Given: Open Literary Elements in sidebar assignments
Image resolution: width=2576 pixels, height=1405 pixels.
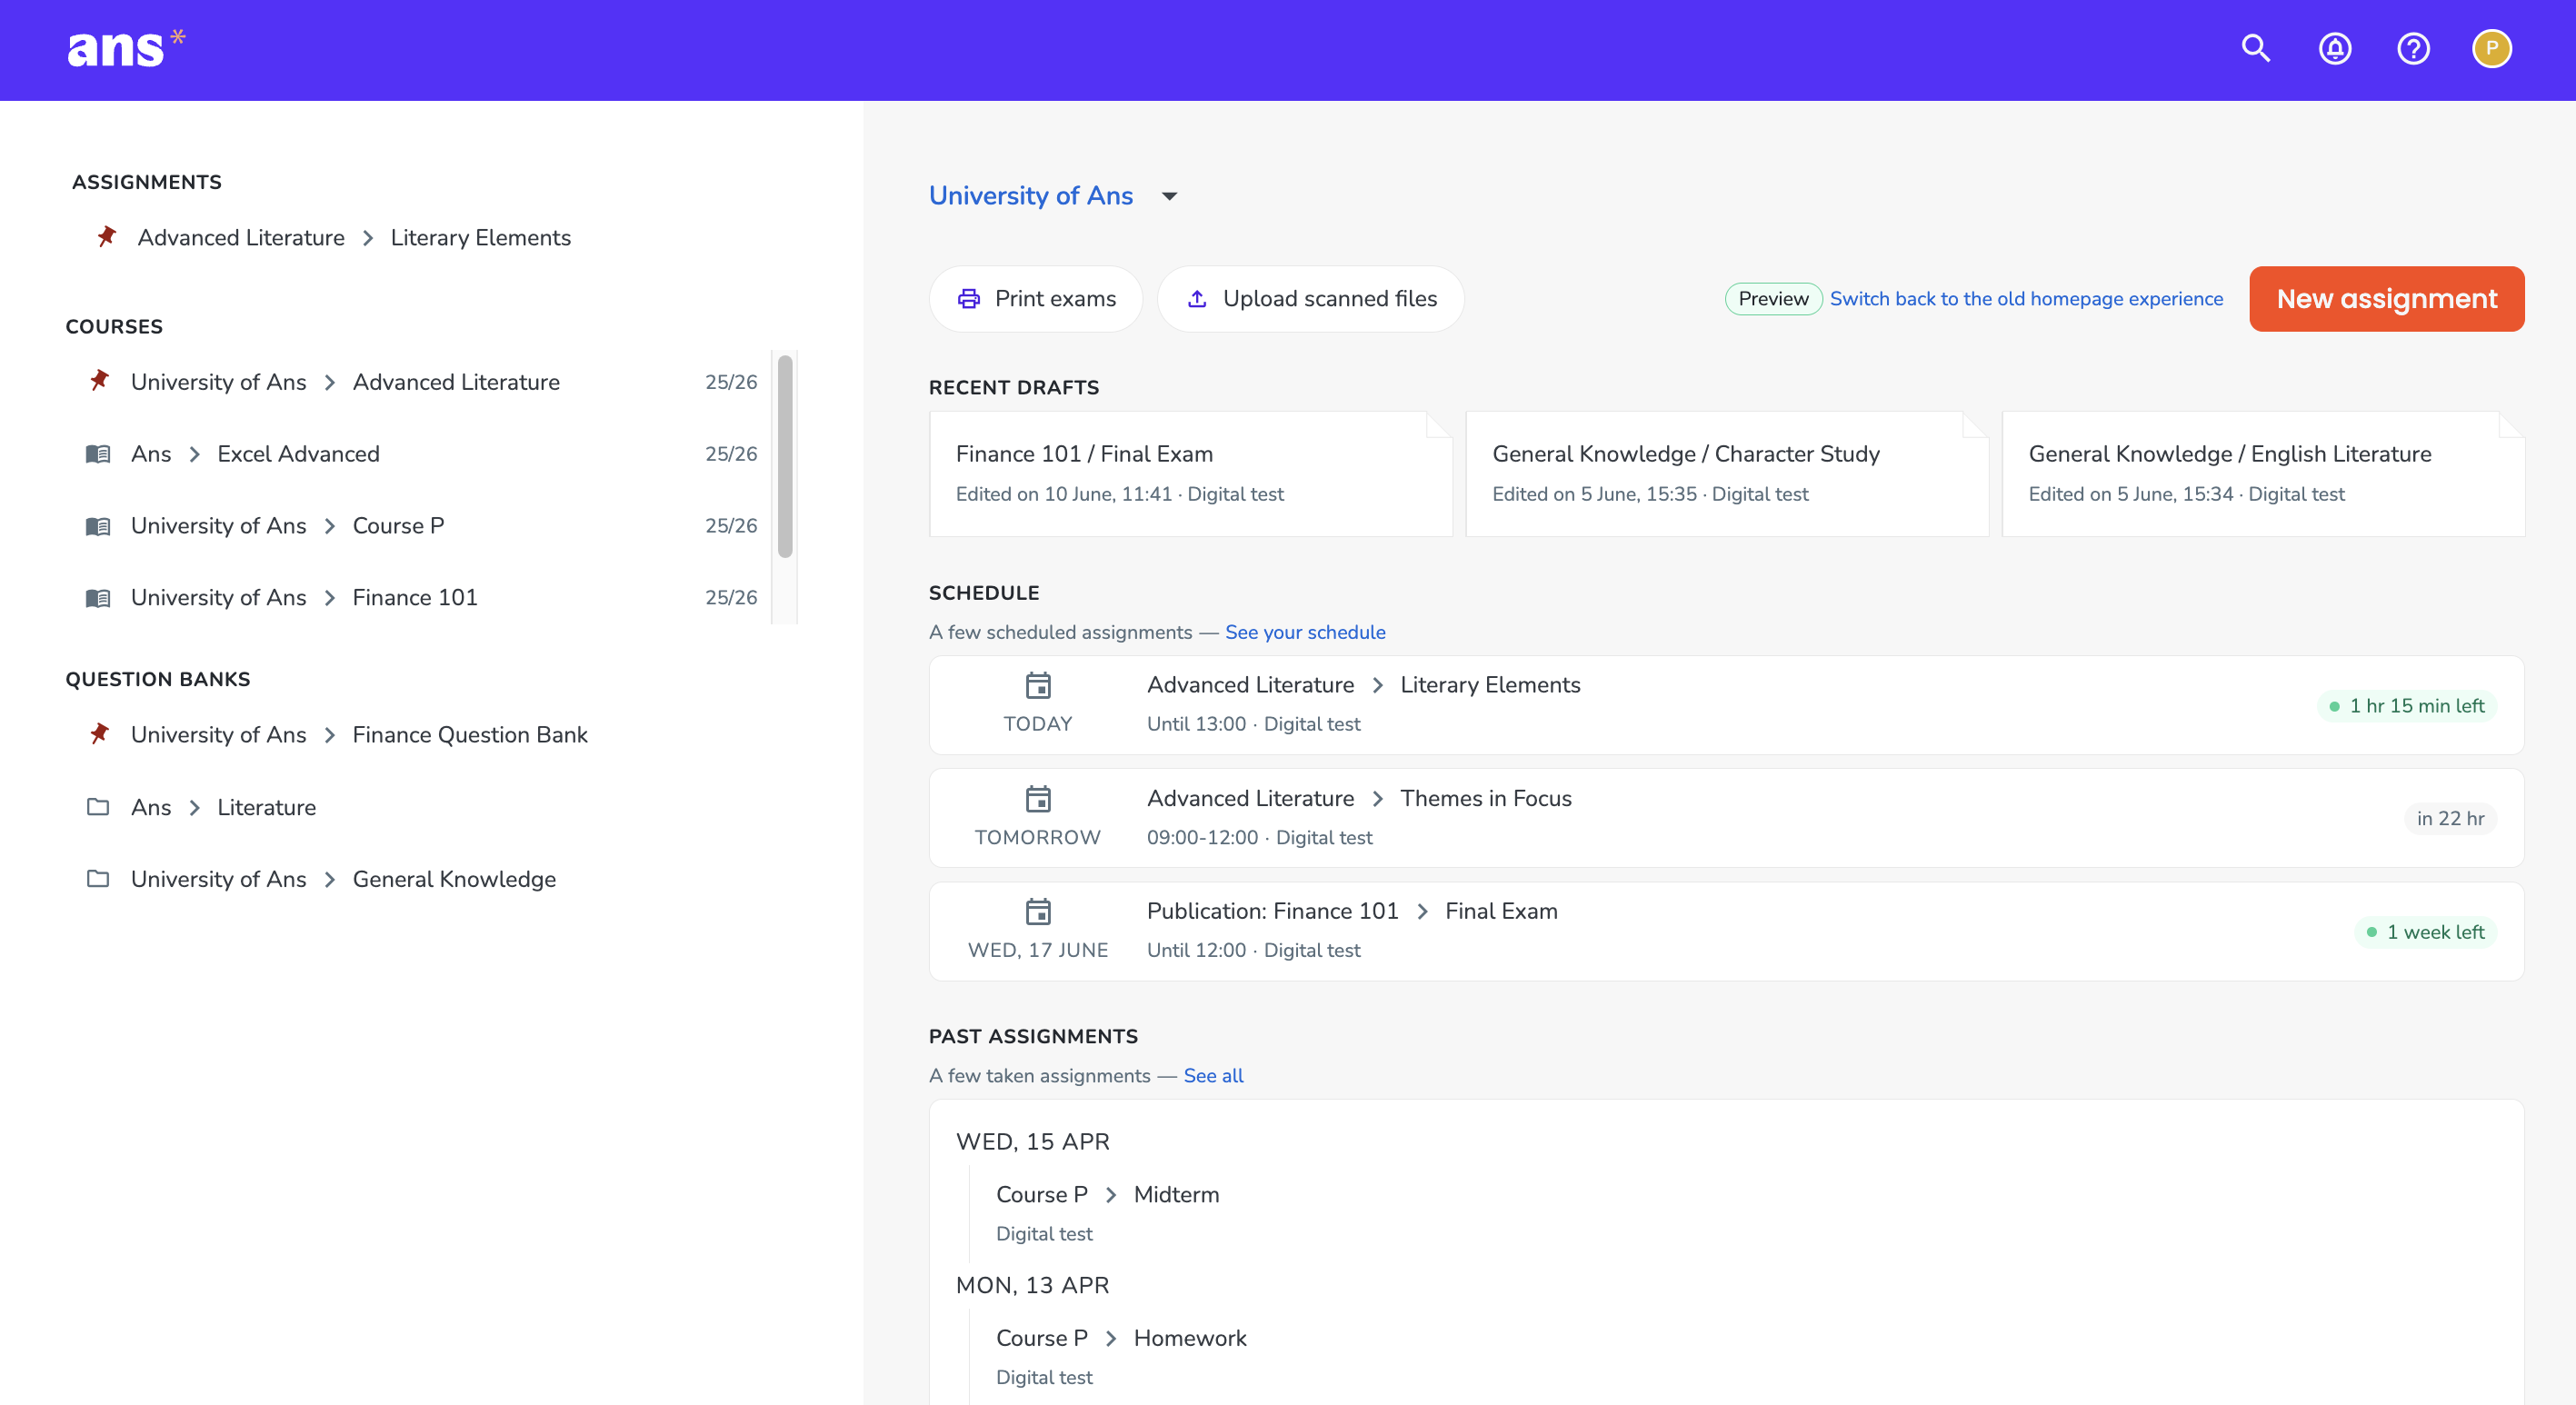Looking at the screenshot, I should click(480, 238).
